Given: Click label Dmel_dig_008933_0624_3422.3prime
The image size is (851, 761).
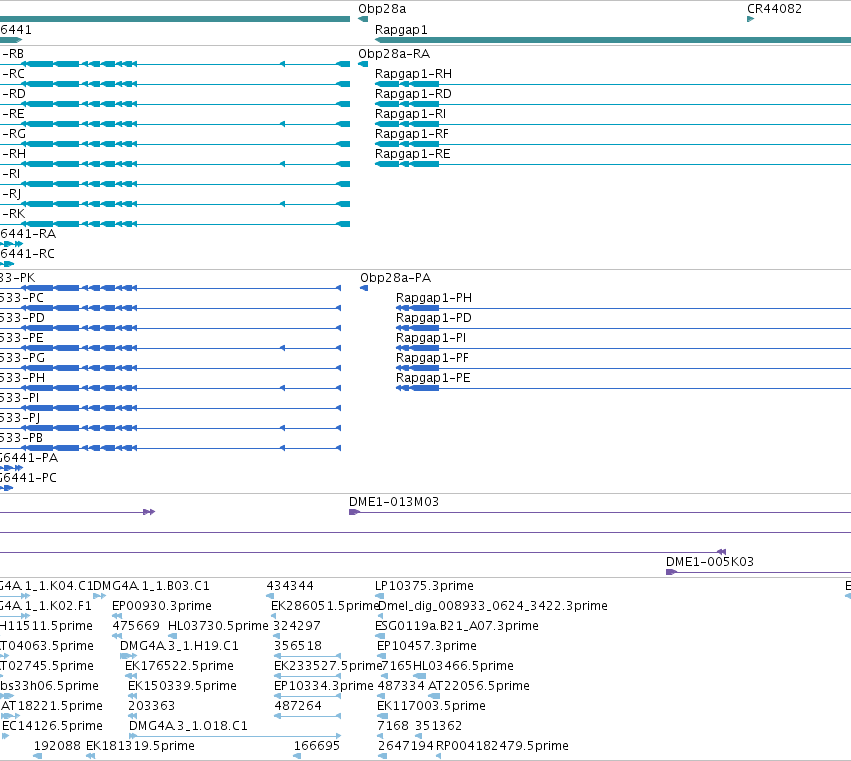Looking at the screenshot, I should 493,606.
